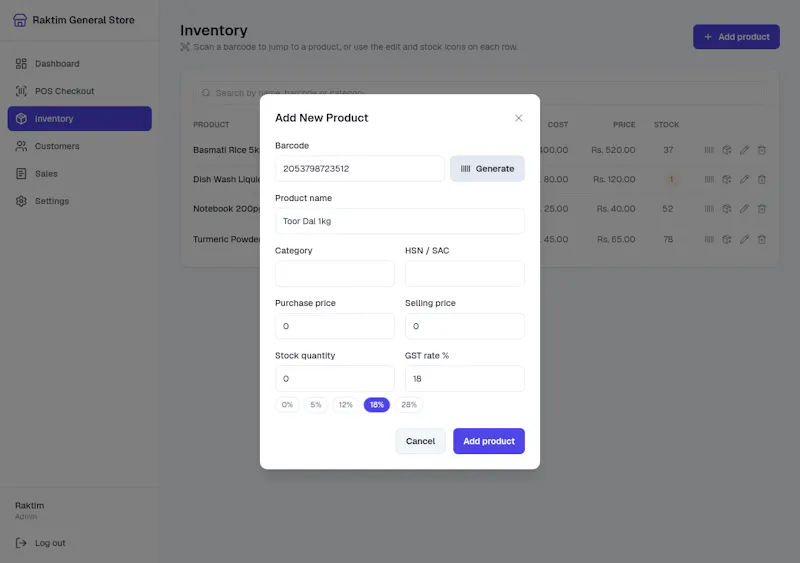Viewport: 800px width, 563px height.
Task: Click the Purchase price field
Action: click(335, 326)
